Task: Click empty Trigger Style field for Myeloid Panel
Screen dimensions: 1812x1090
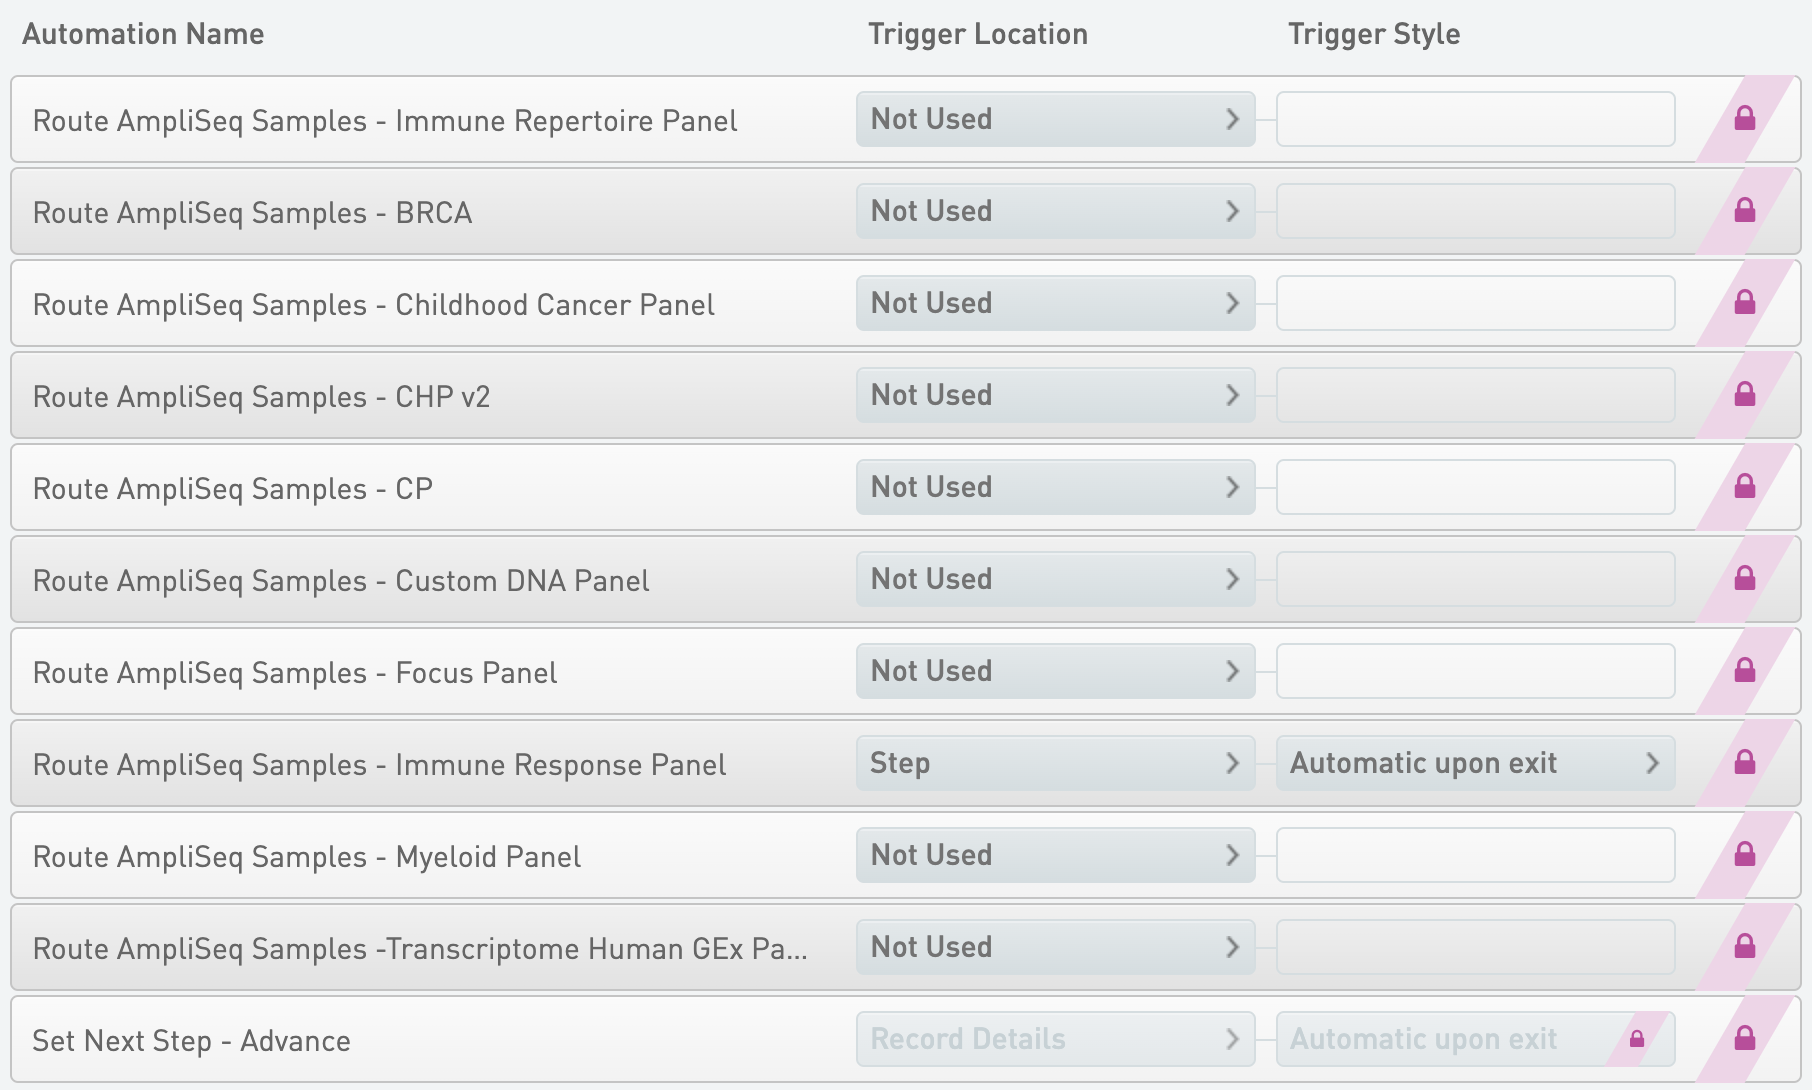Action: click(1475, 856)
